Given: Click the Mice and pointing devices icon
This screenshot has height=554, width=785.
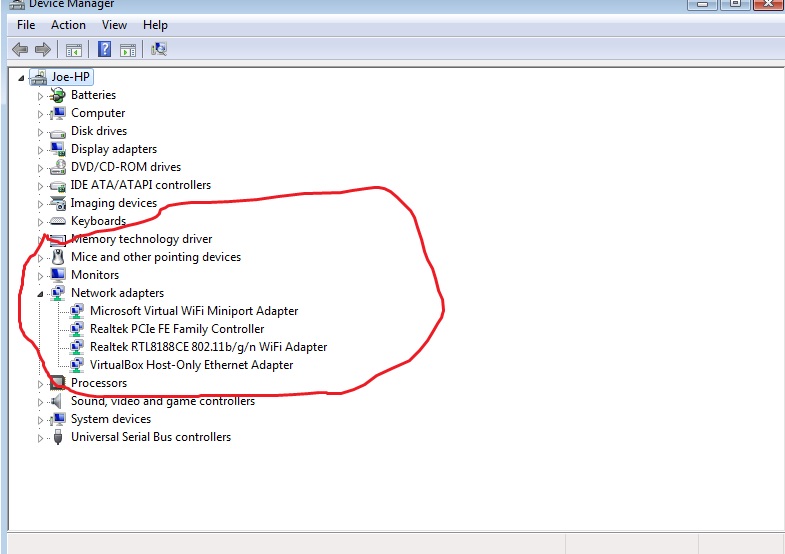Looking at the screenshot, I should [x=58, y=257].
